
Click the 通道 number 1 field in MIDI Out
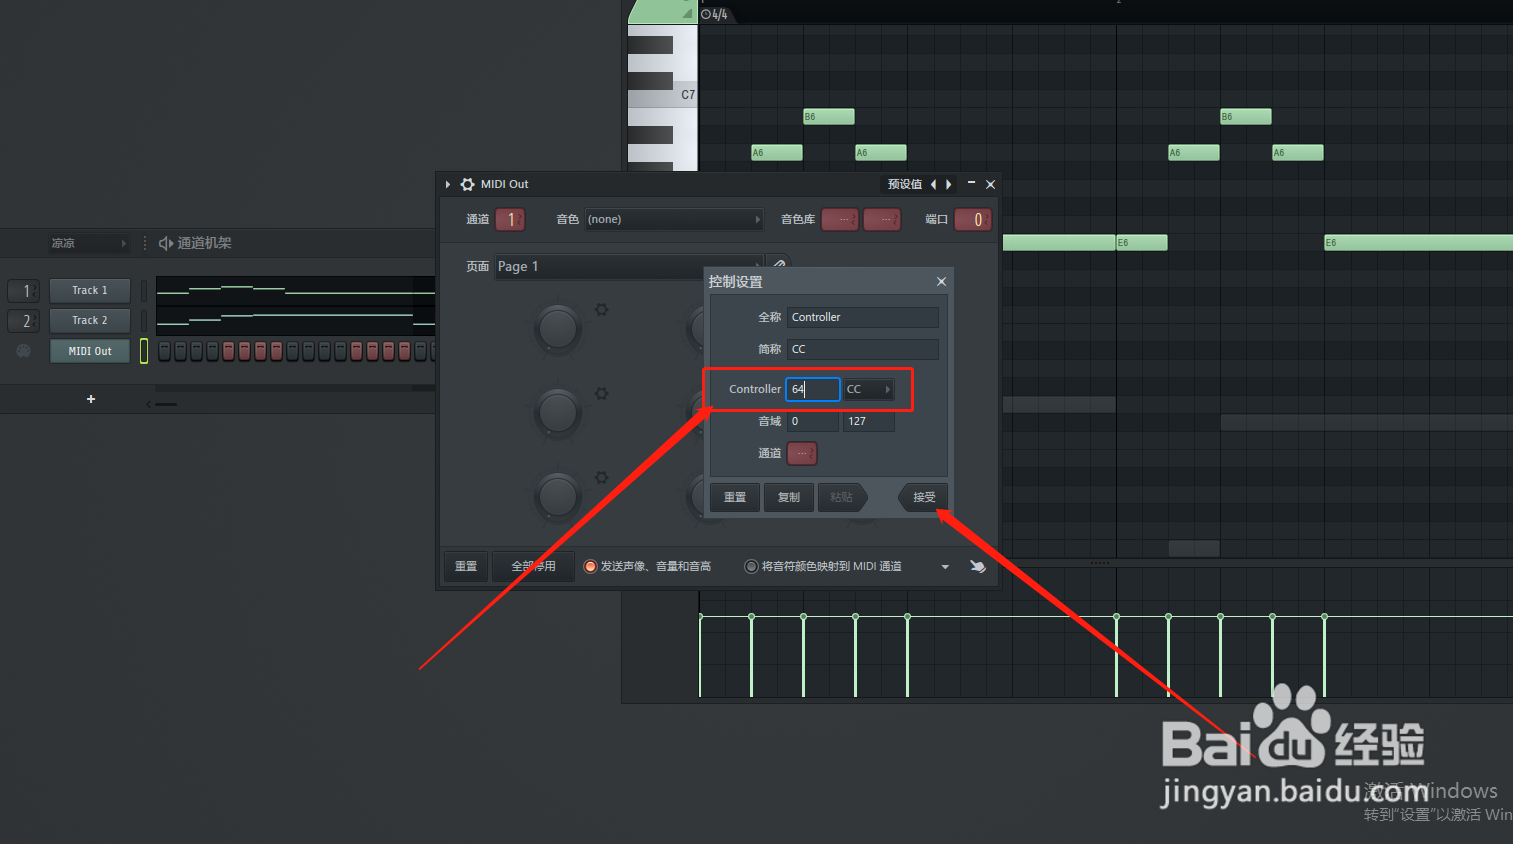click(510, 219)
